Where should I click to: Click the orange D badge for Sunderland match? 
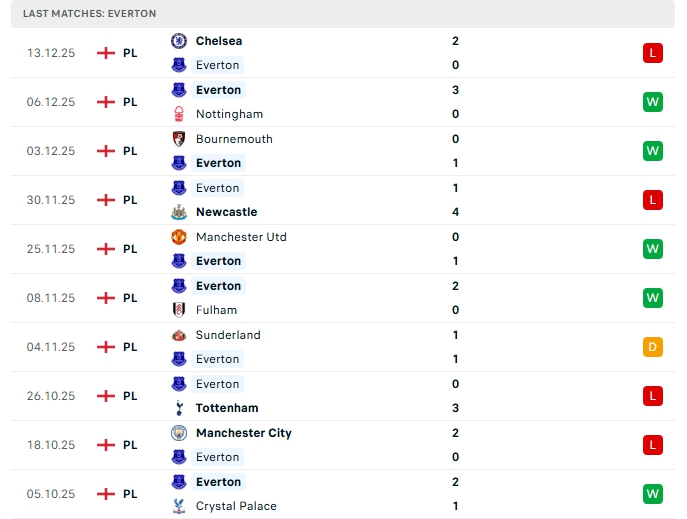coord(653,347)
